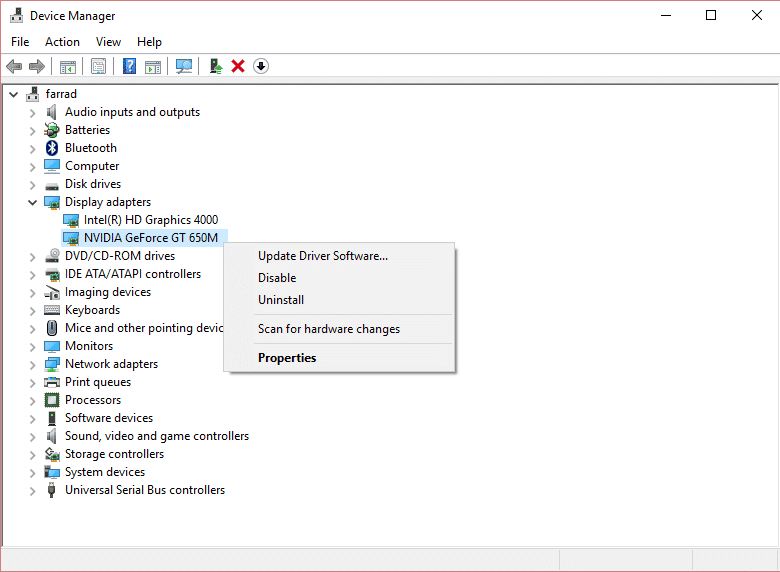Expand the Network adapters category
This screenshot has width=780, height=572.
coord(33,364)
